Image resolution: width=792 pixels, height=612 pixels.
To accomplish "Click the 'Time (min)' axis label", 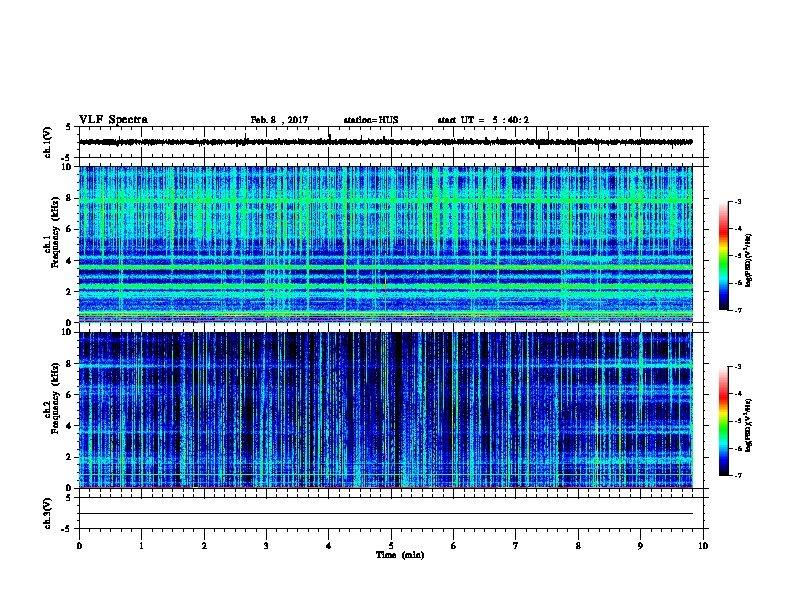I will tap(400, 555).
